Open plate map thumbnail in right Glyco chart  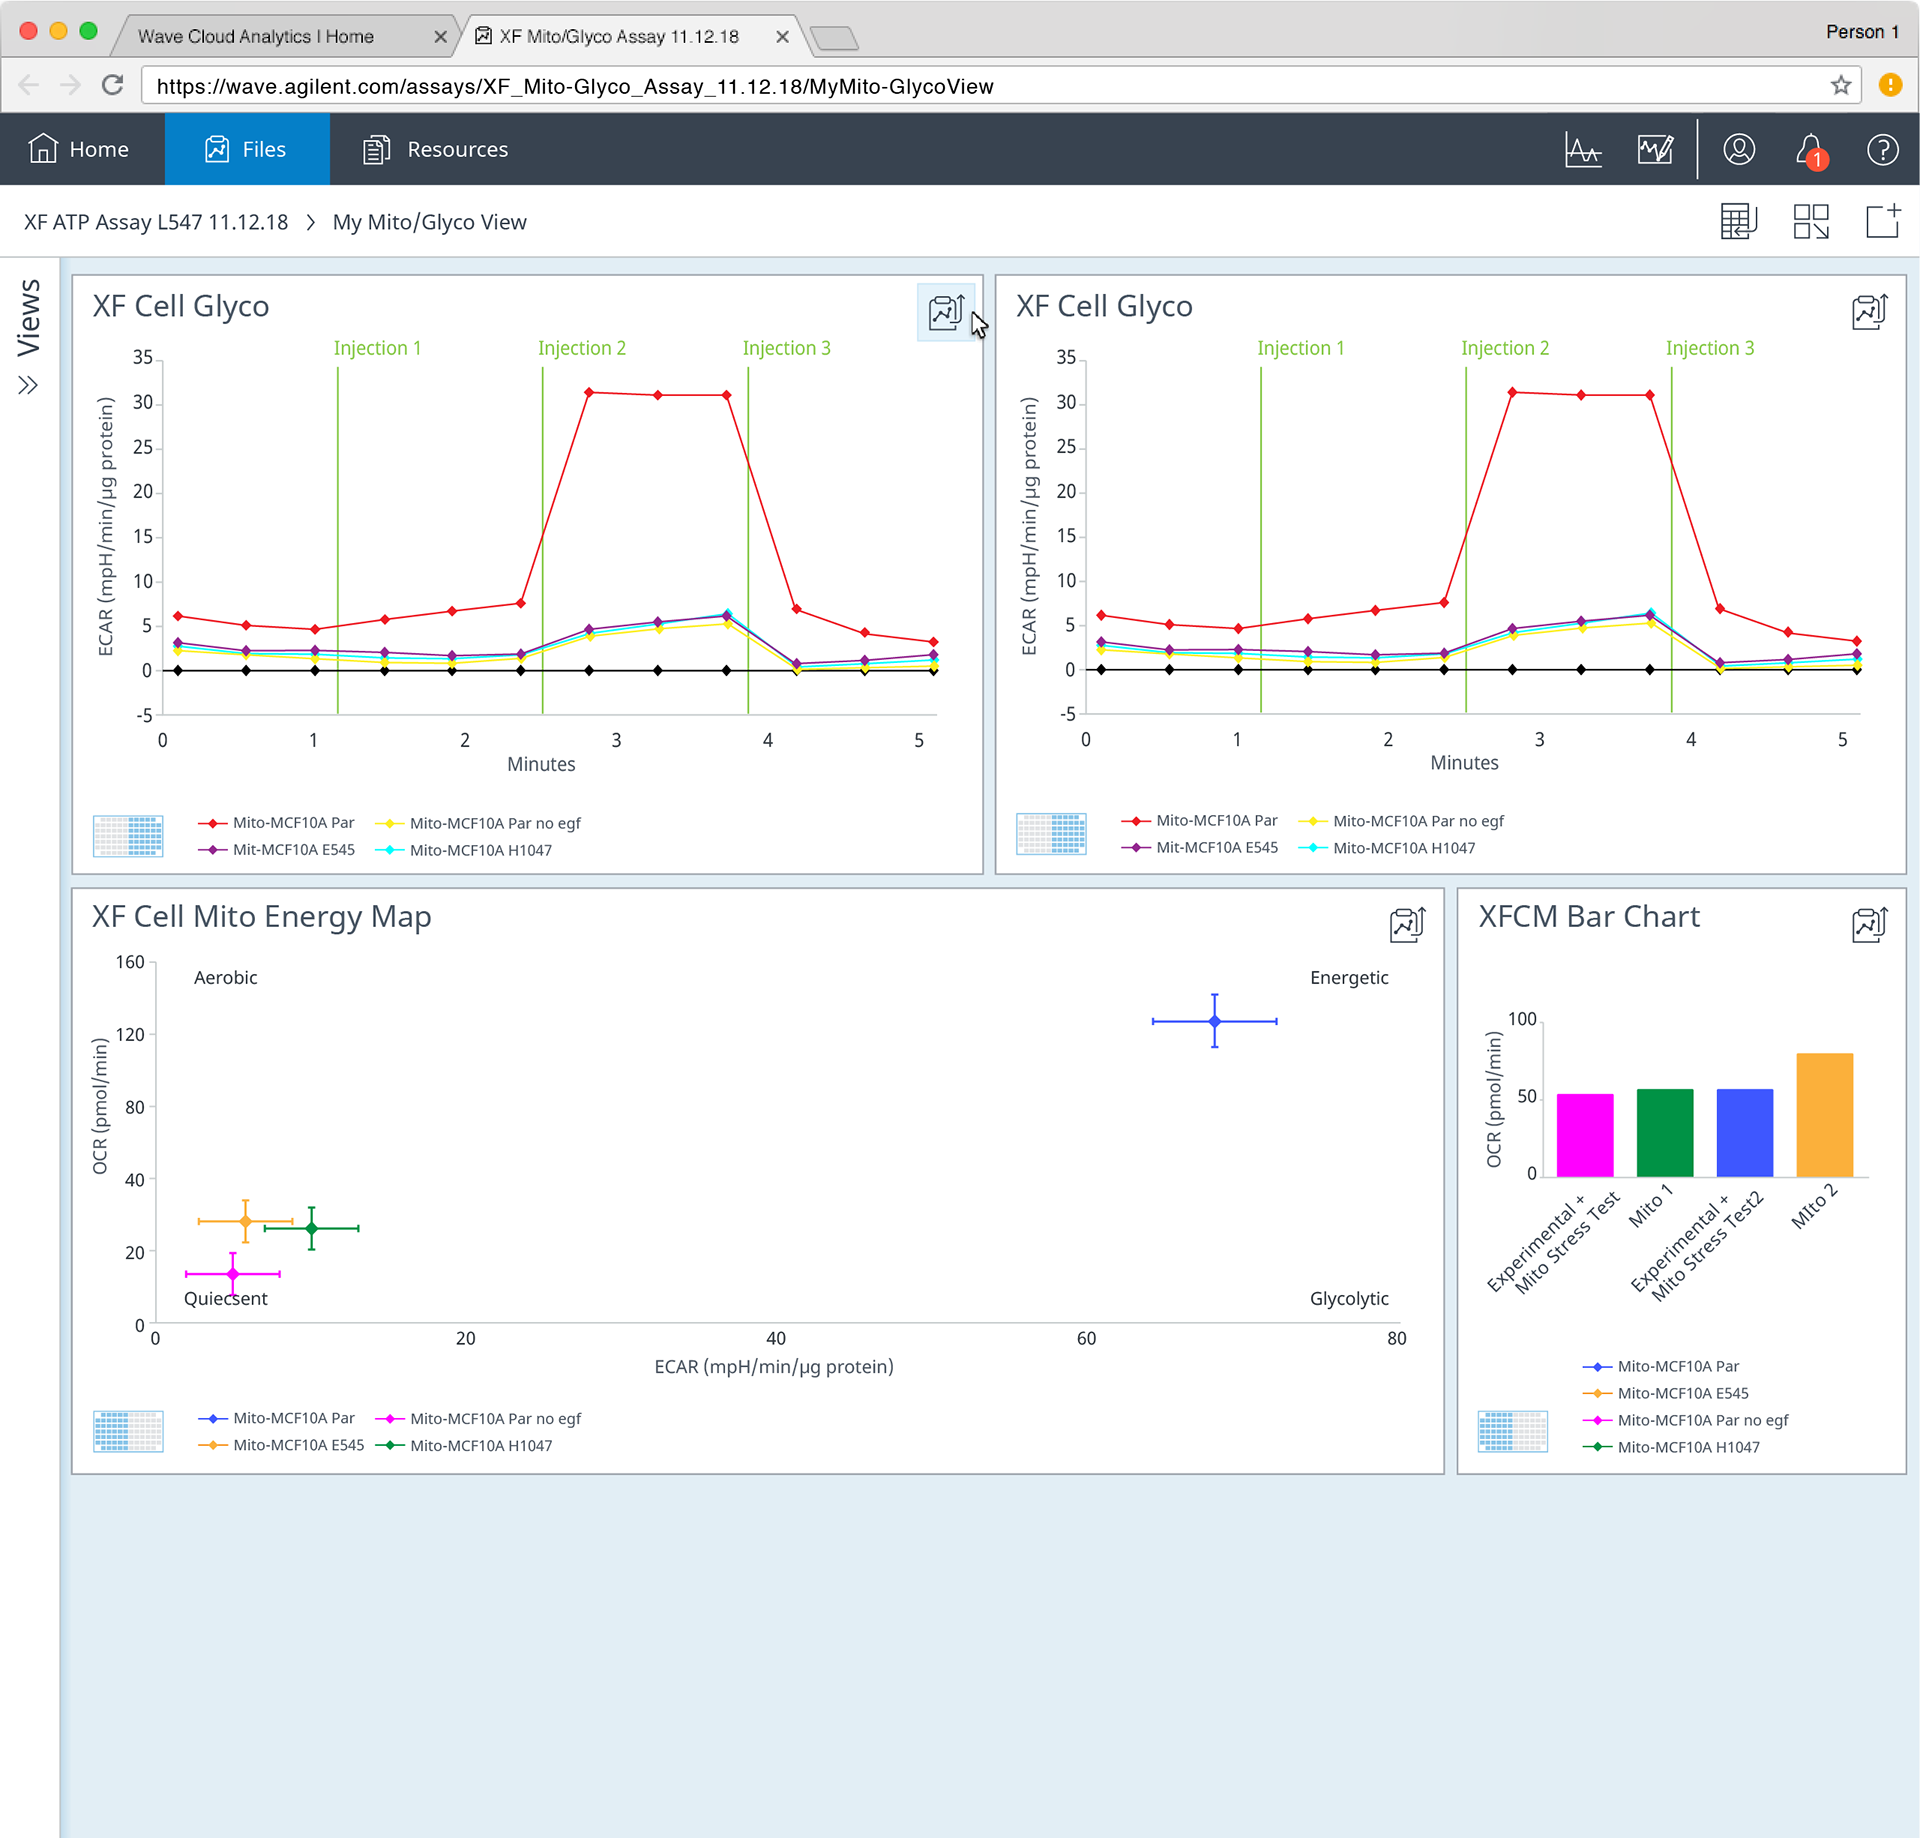1051,834
